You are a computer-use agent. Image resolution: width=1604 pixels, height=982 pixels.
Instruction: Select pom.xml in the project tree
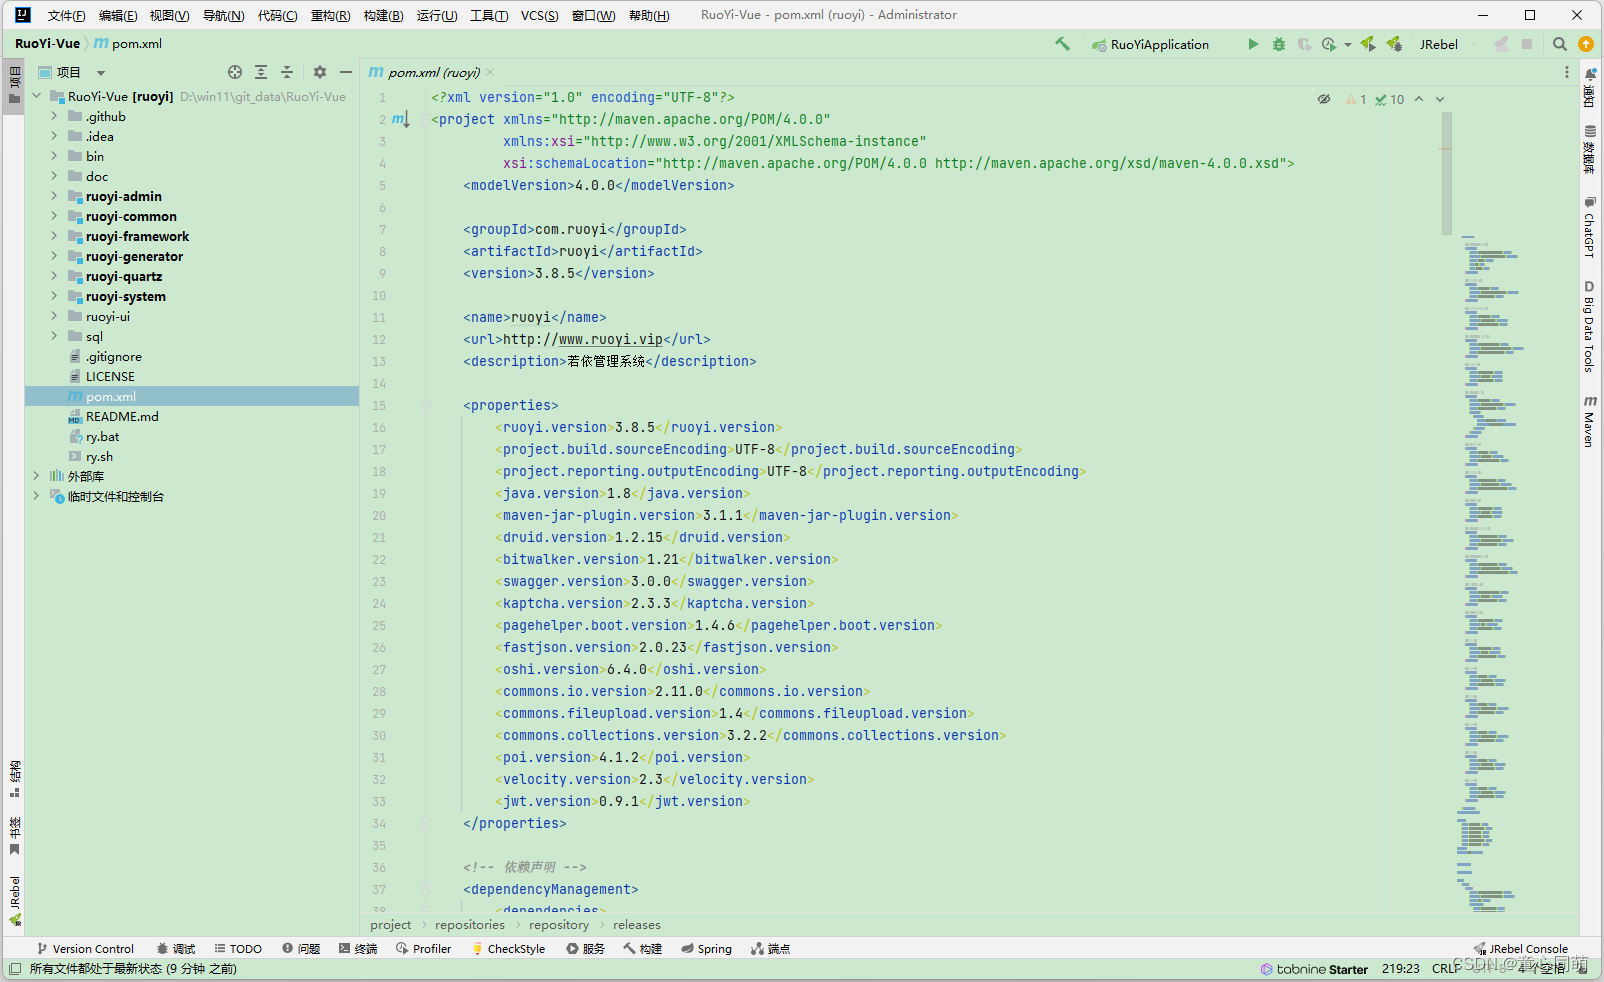tap(192, 397)
